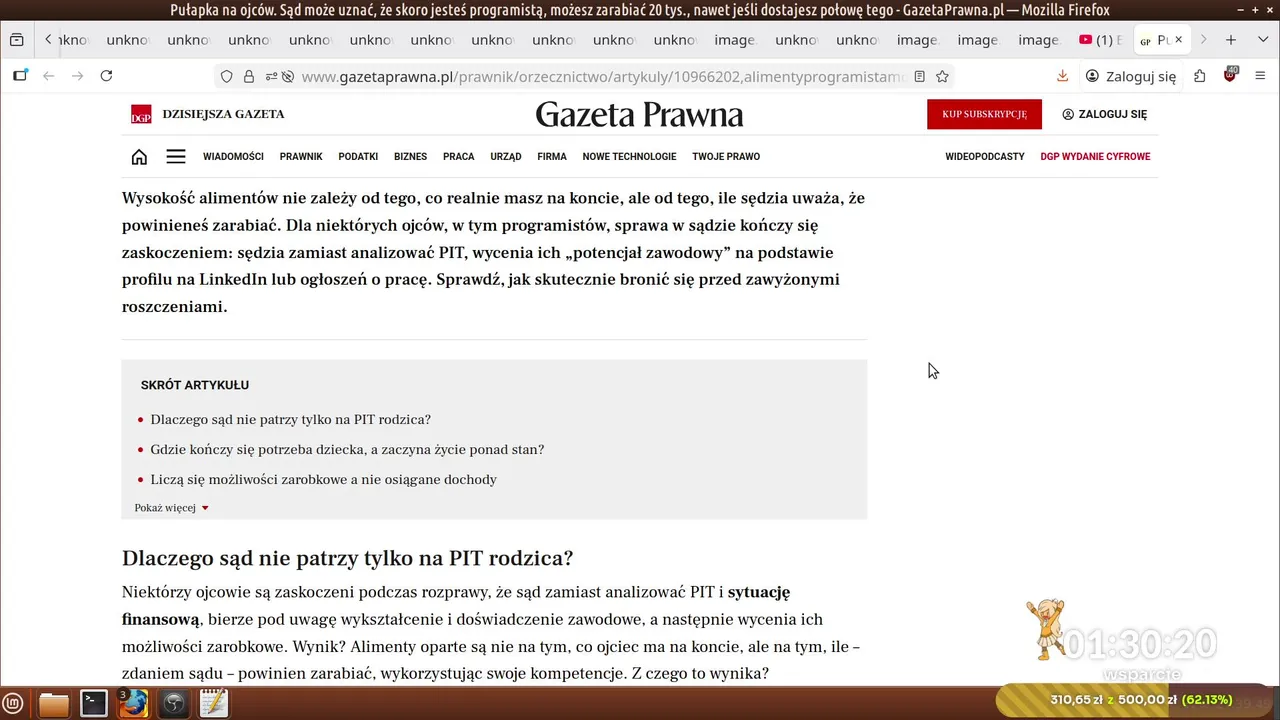Open the downloads panel

[x=1062, y=76]
